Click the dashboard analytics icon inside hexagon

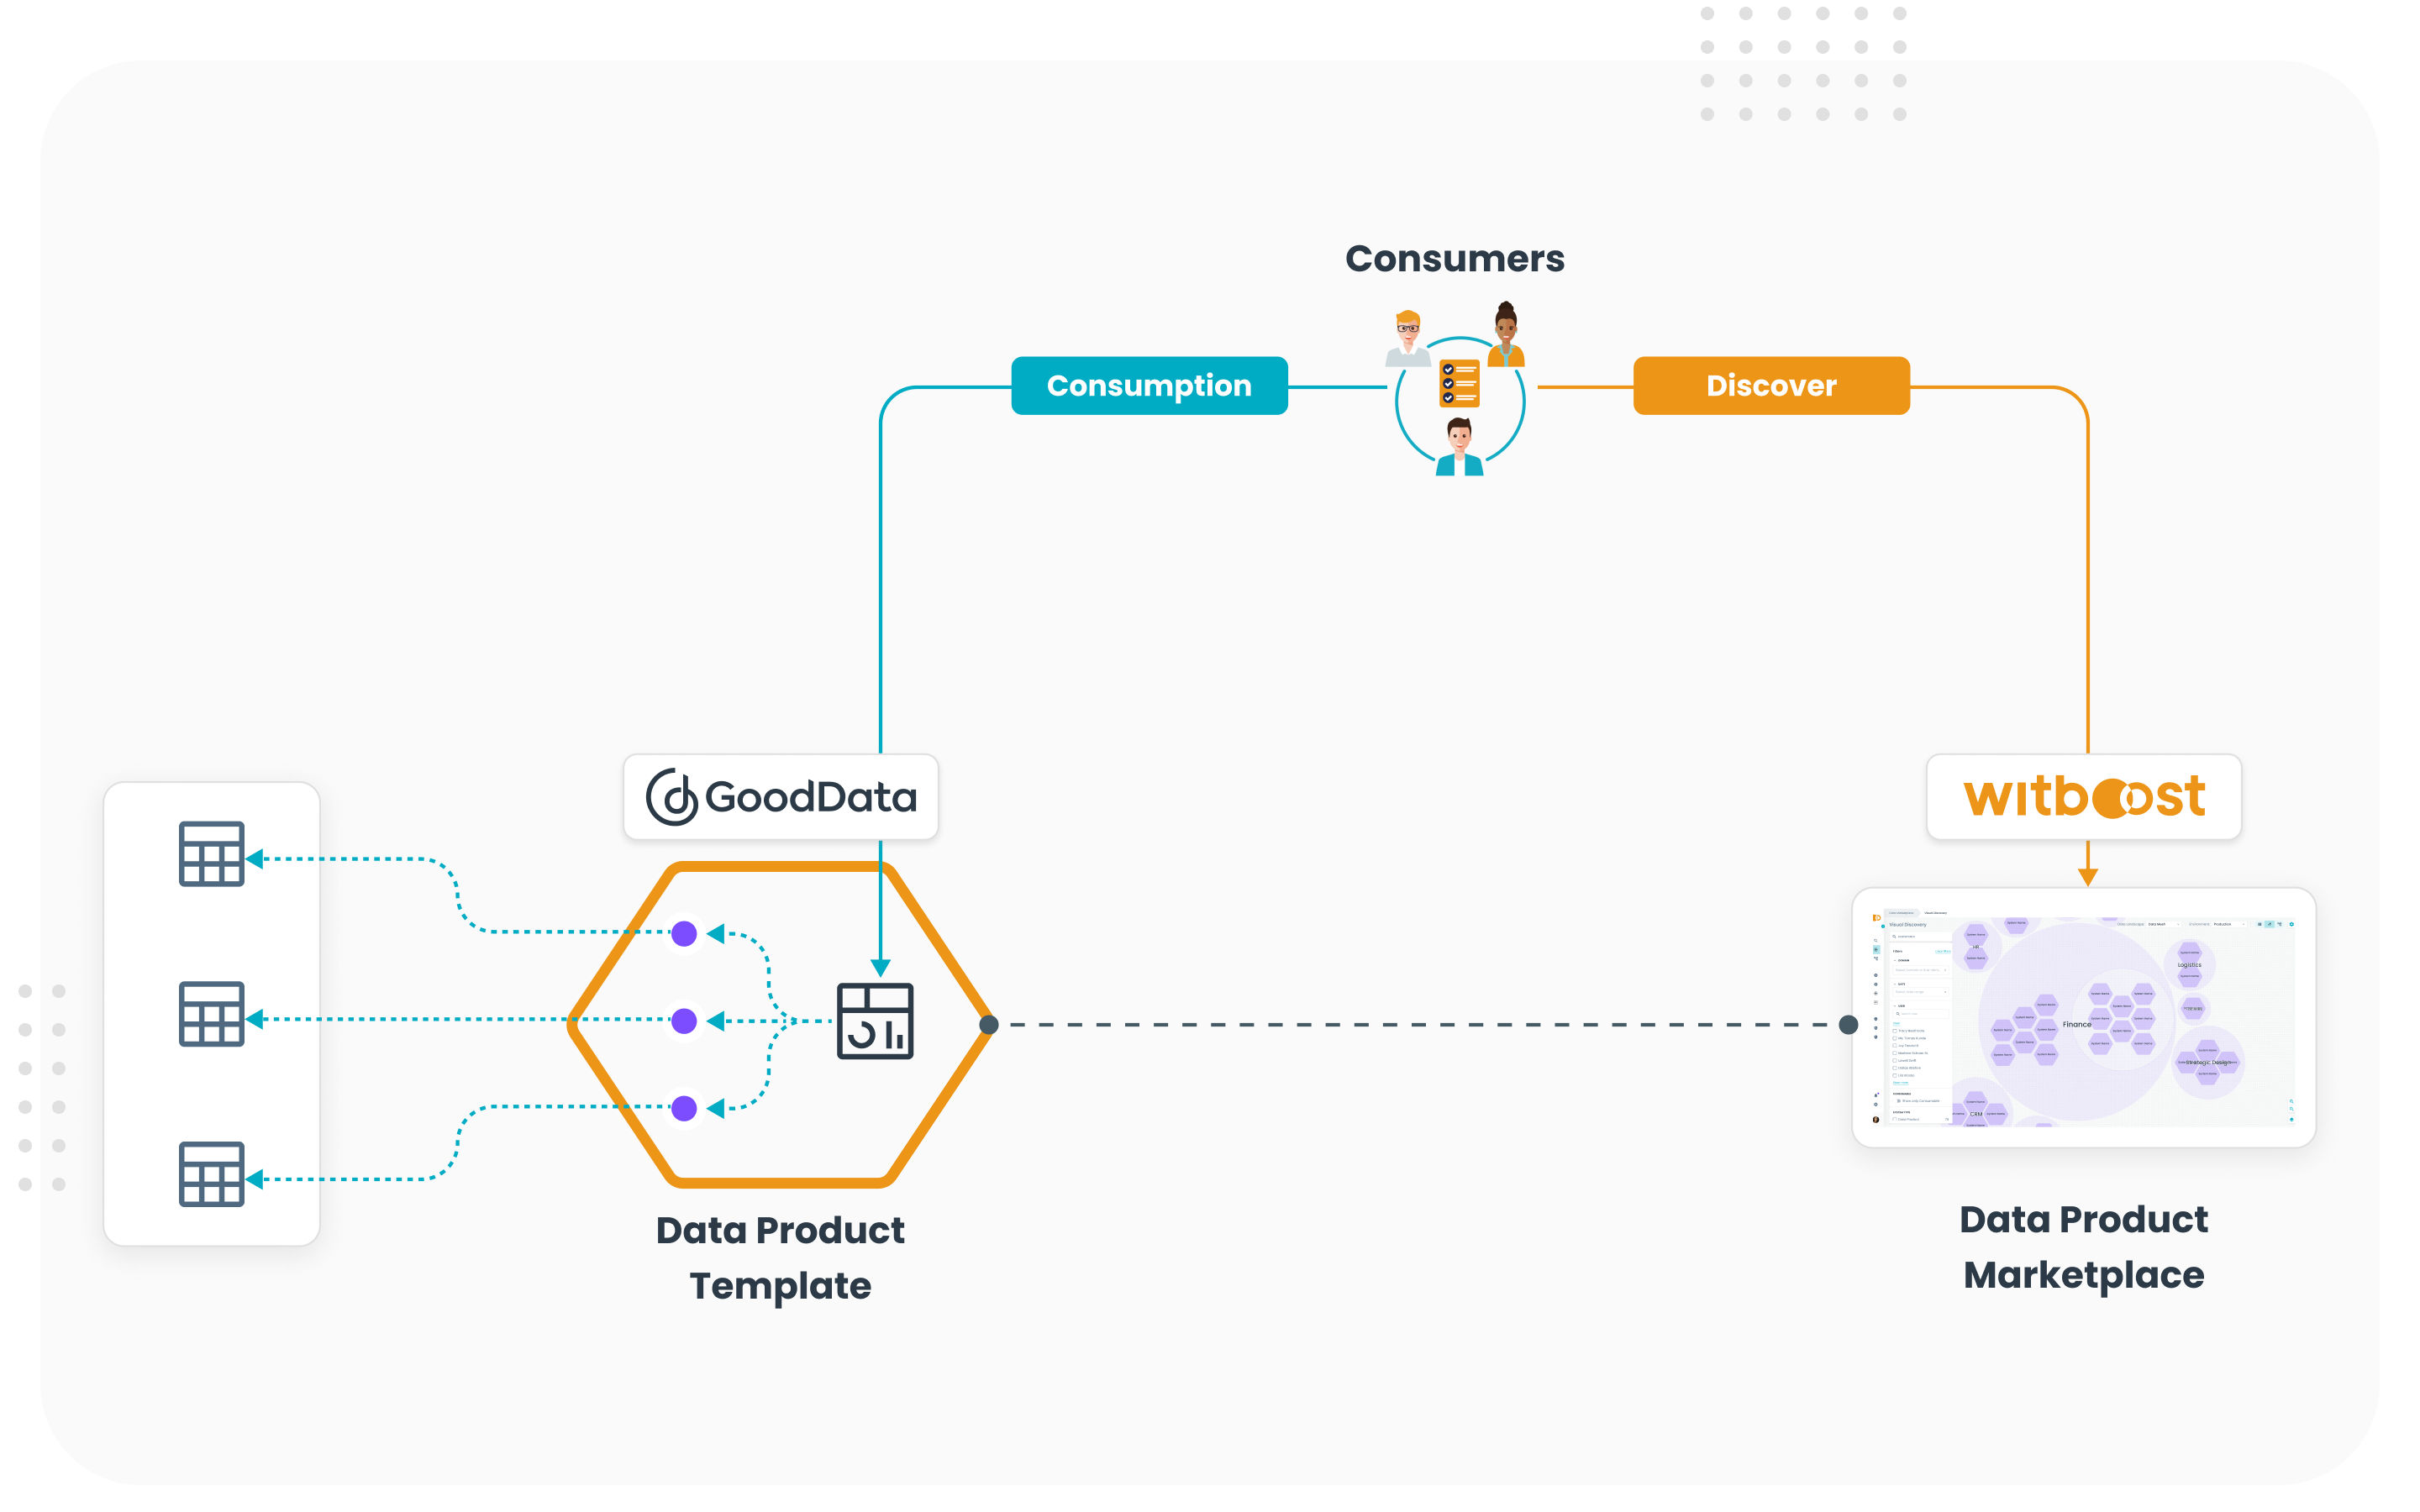coord(875,1021)
